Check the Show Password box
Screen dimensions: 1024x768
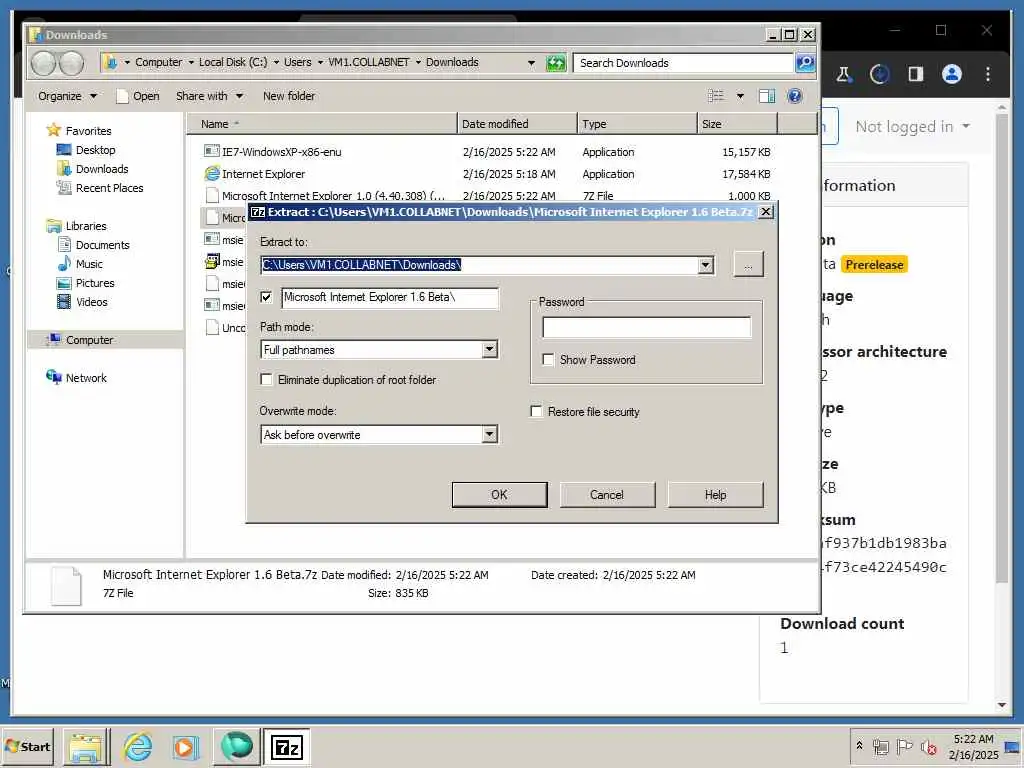548,360
